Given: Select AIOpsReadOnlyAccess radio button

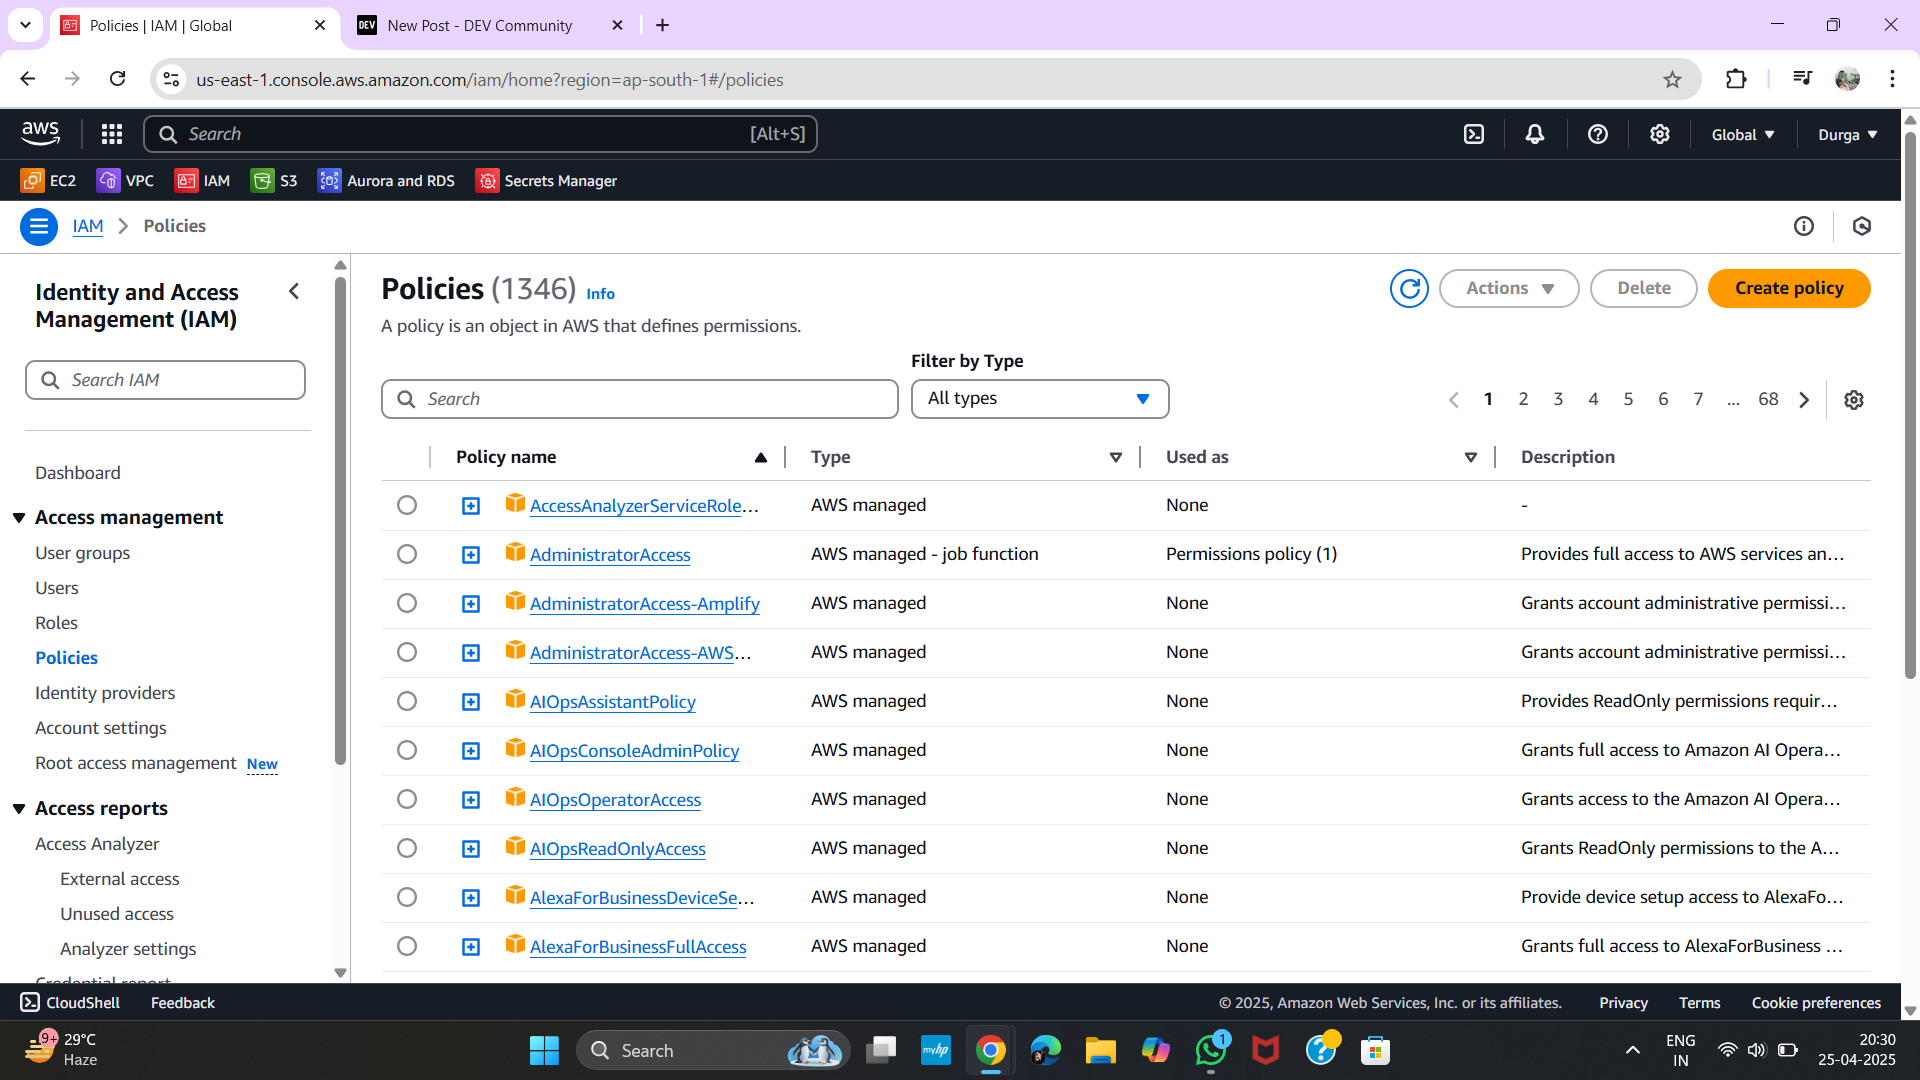Looking at the screenshot, I should click(x=407, y=848).
